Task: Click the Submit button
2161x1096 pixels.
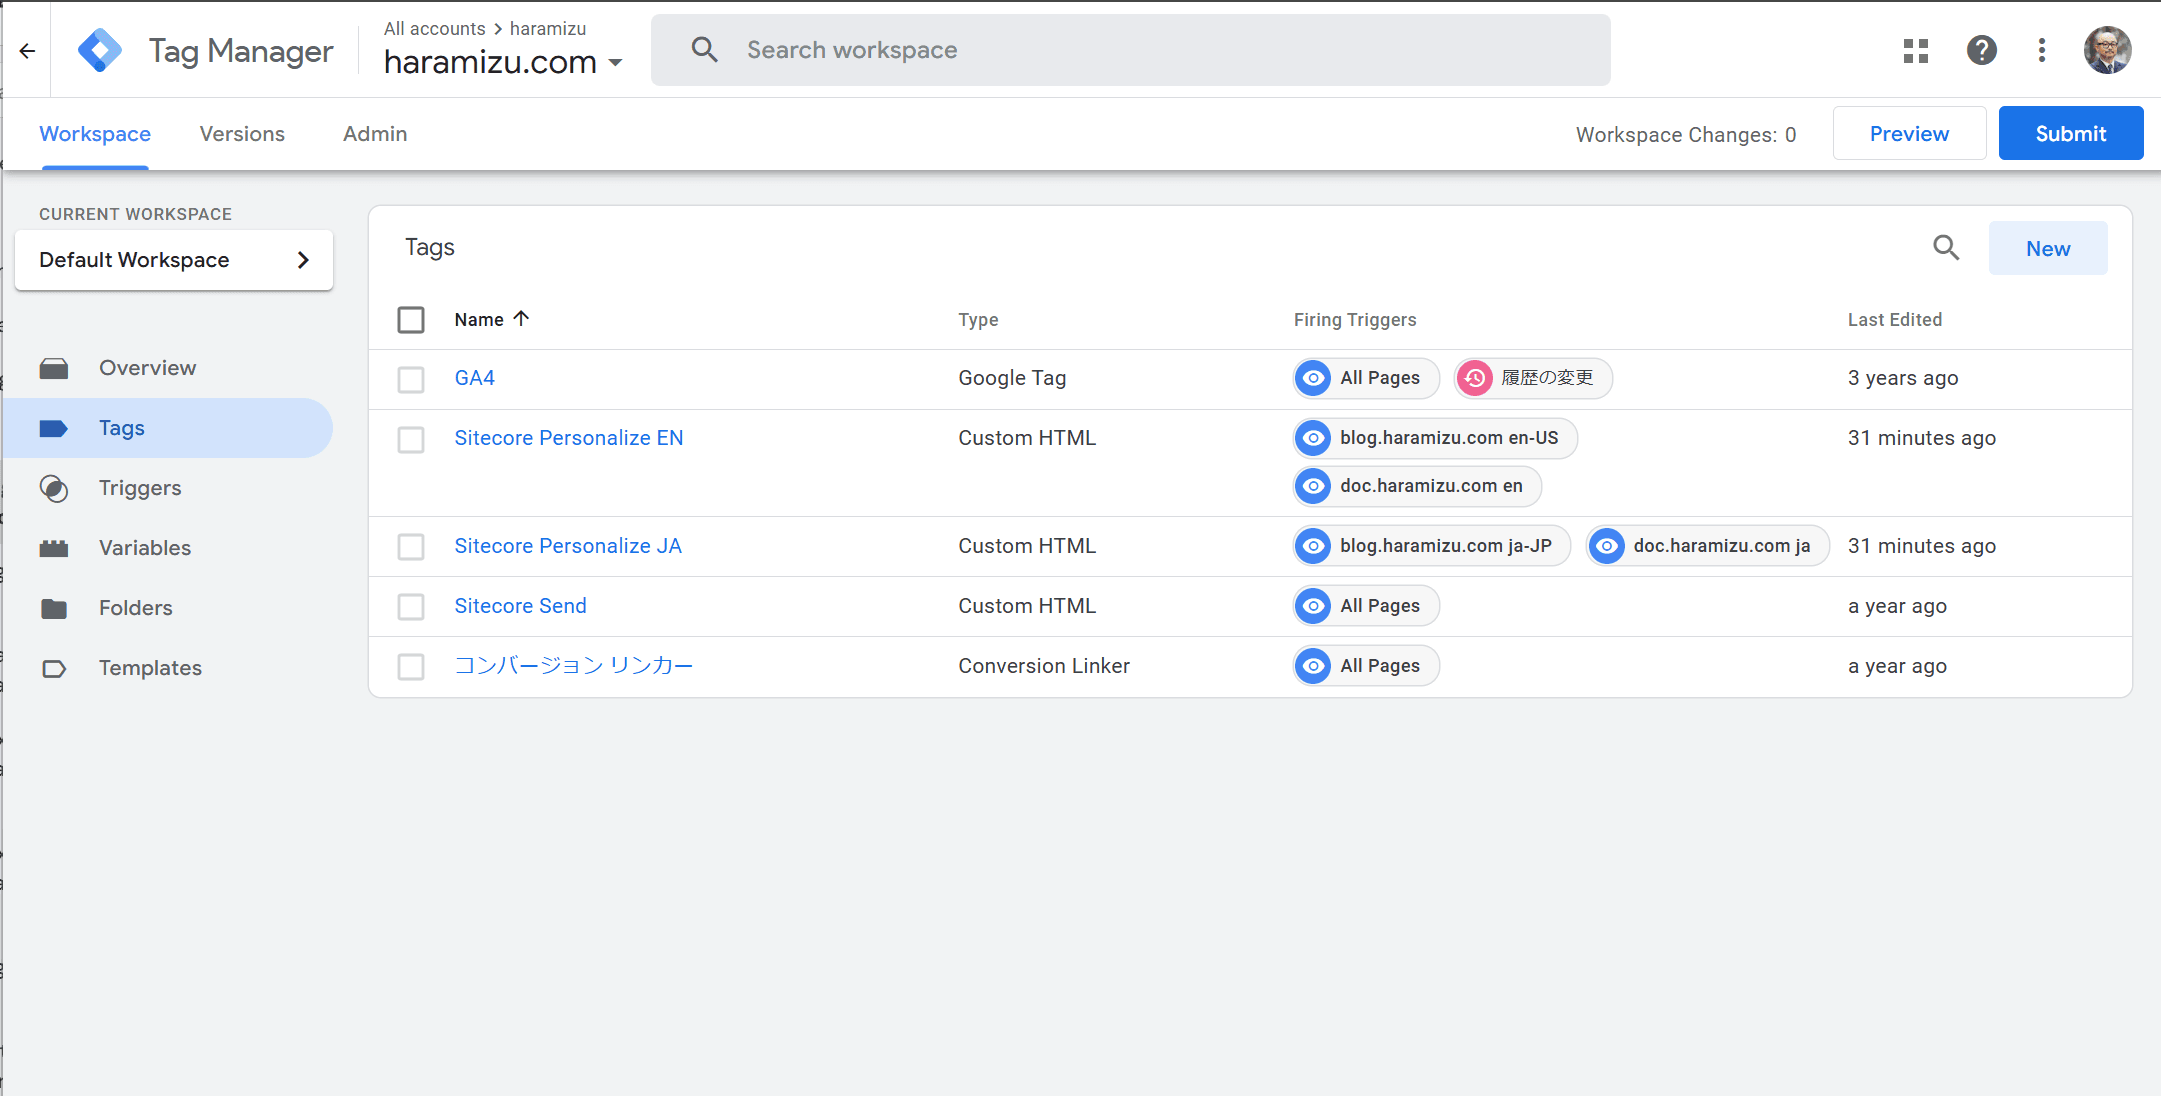Action: click(2070, 134)
